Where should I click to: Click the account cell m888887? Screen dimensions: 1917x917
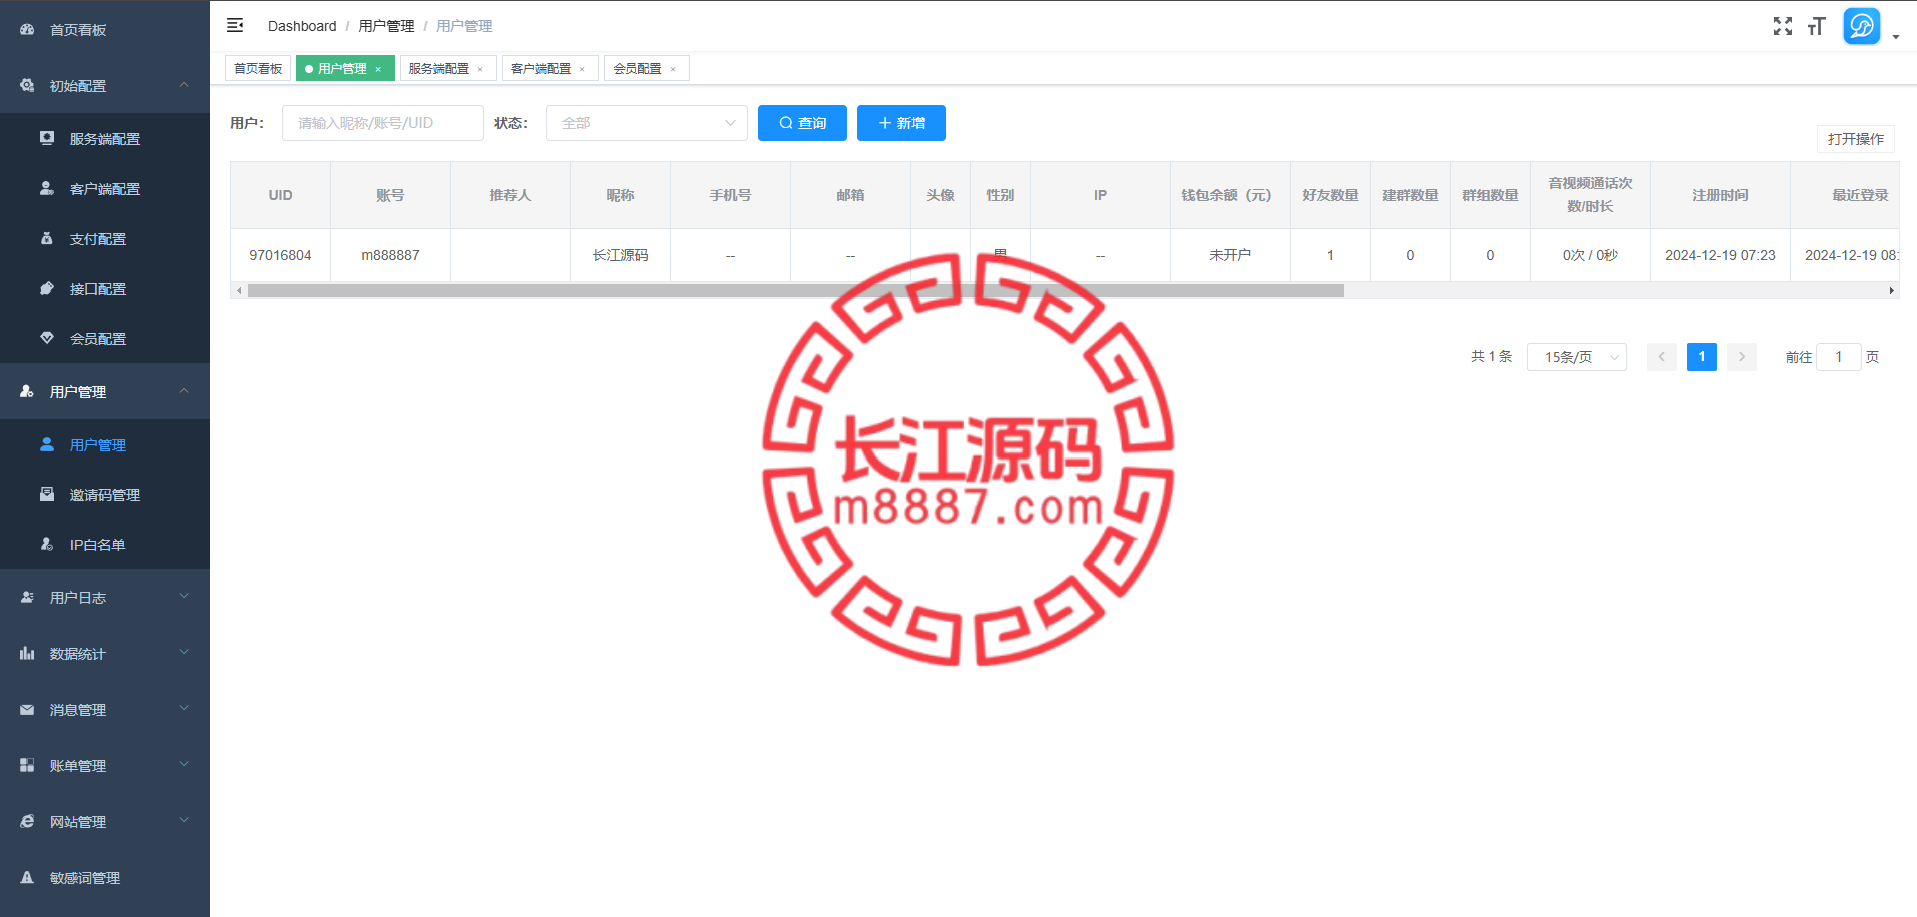390,255
